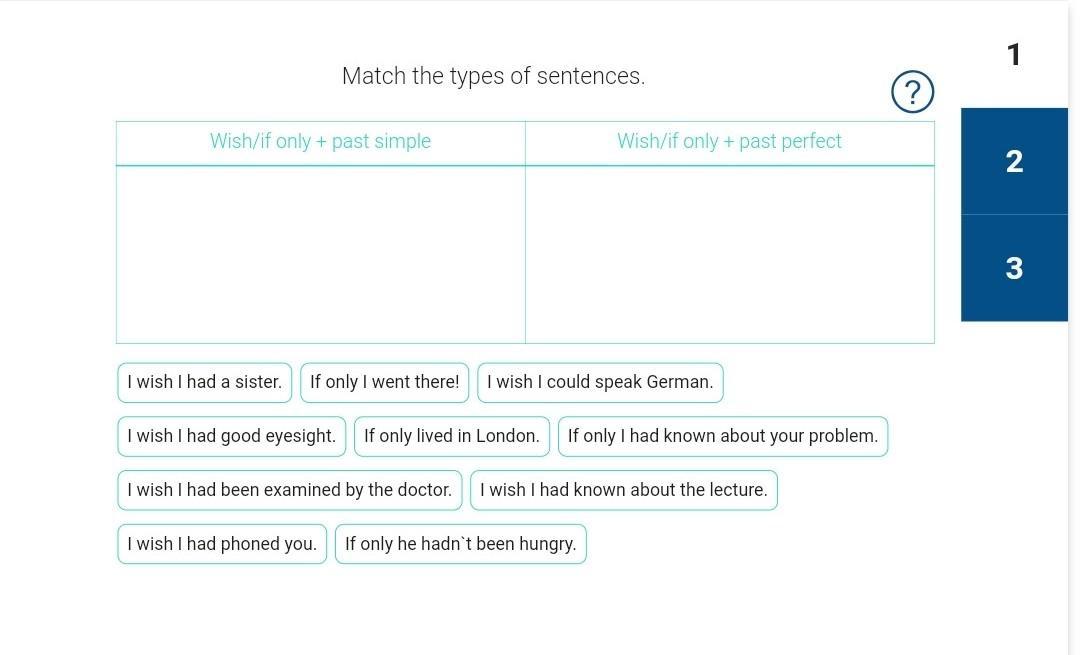The width and height of the screenshot is (1080, 655).
Task: Choose 'I wish I had good eyesight.' card
Action: (231, 436)
